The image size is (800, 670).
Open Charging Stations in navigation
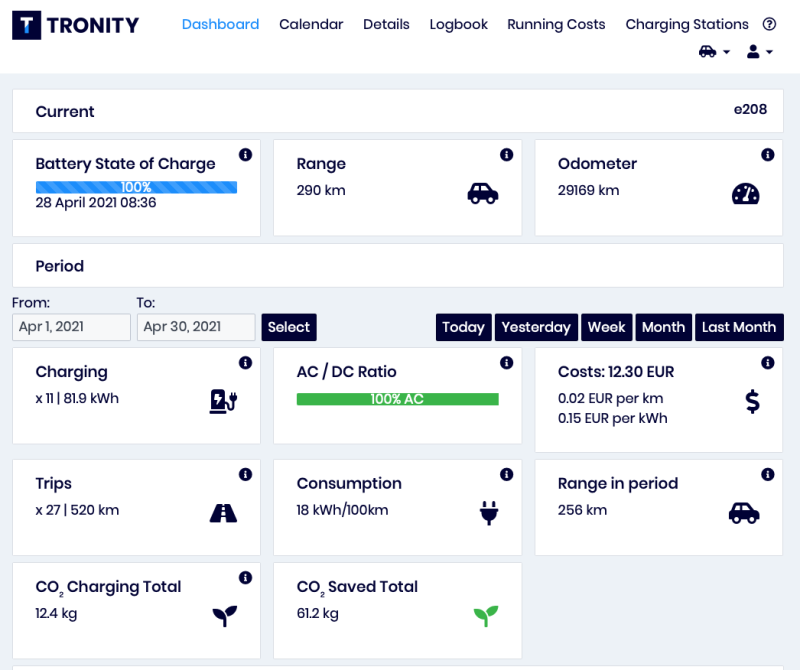pyautogui.click(x=686, y=25)
